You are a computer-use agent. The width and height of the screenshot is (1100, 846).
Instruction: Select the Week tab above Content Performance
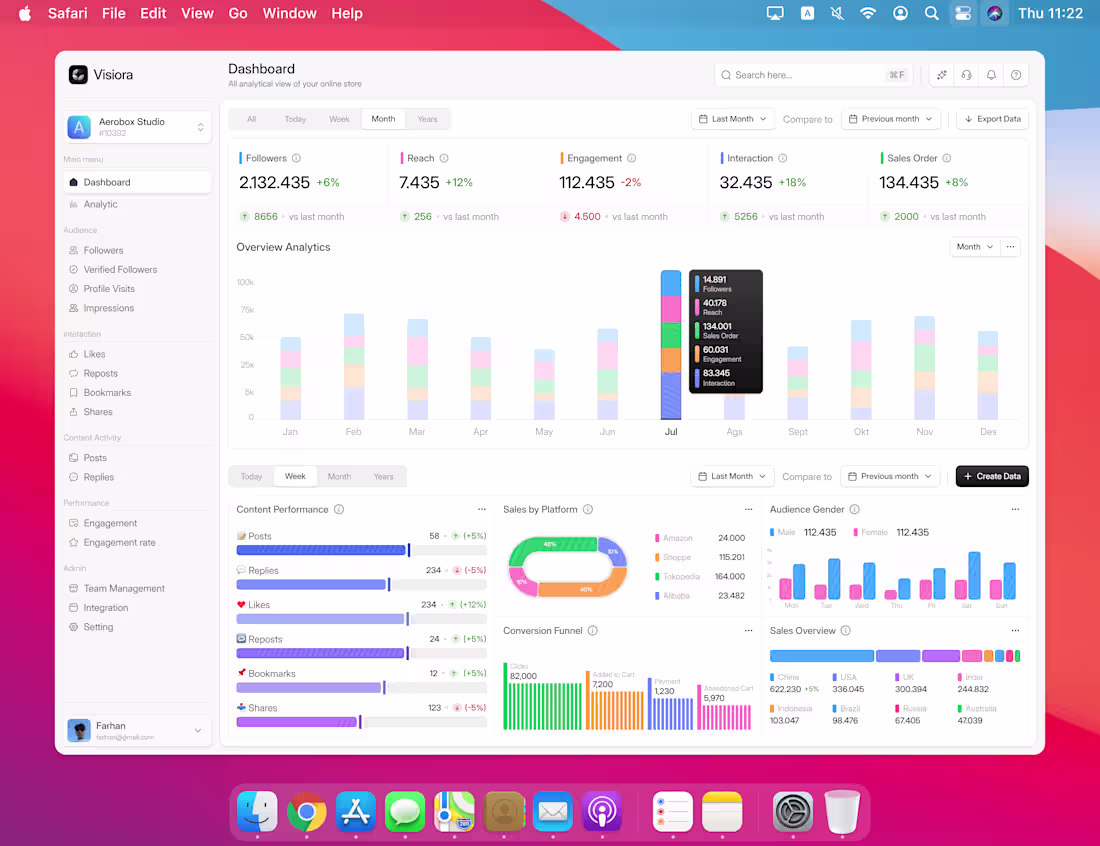295,476
